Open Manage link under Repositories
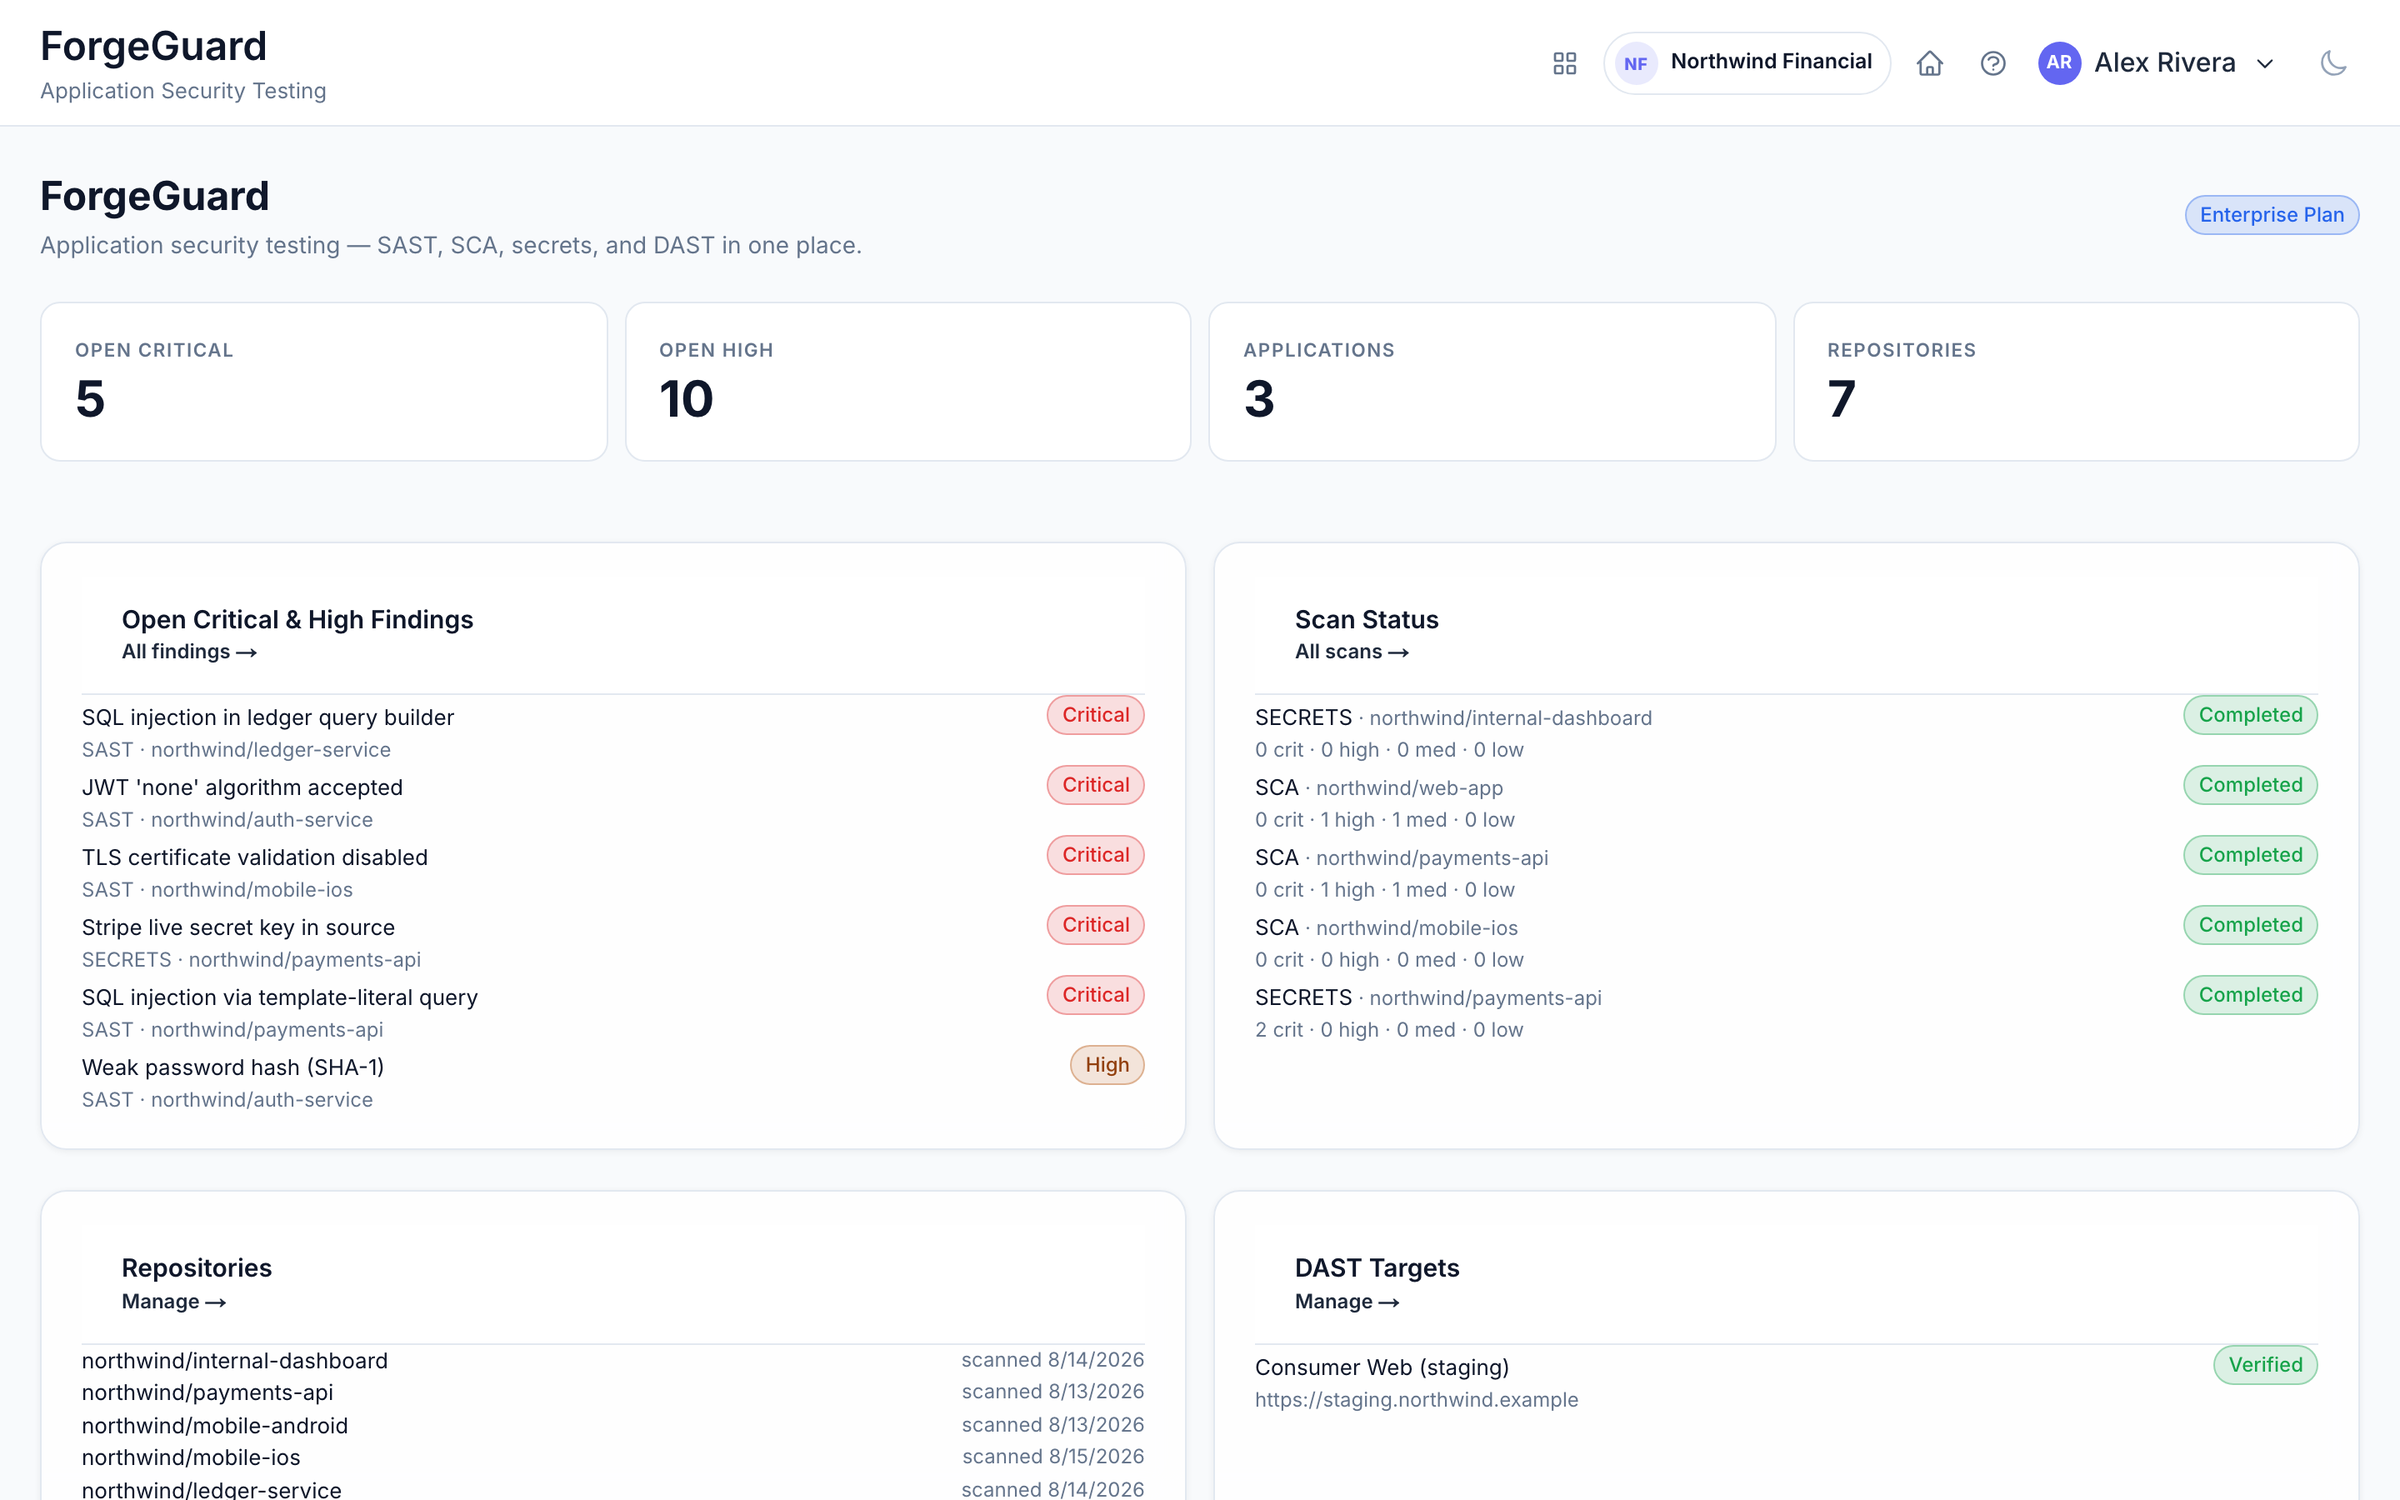 pyautogui.click(x=173, y=1302)
